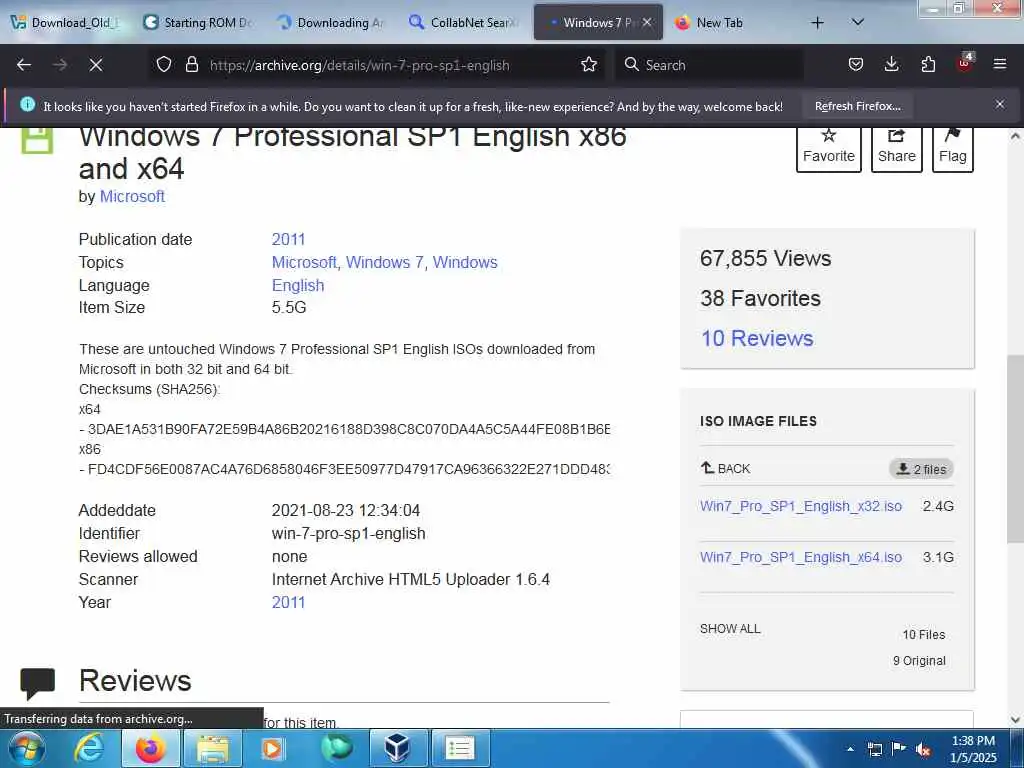
Task: Click SHOW ALL files link
Action: [x=730, y=629]
